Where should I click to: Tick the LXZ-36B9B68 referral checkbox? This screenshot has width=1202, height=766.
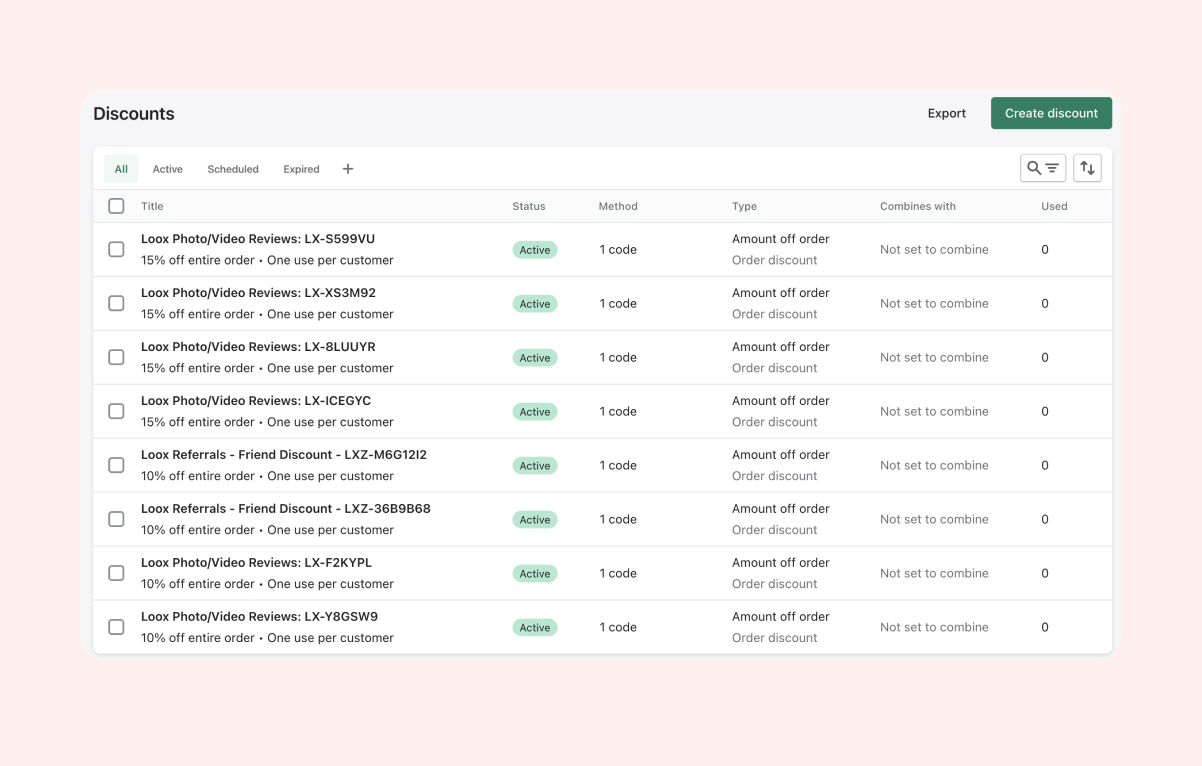tap(116, 519)
